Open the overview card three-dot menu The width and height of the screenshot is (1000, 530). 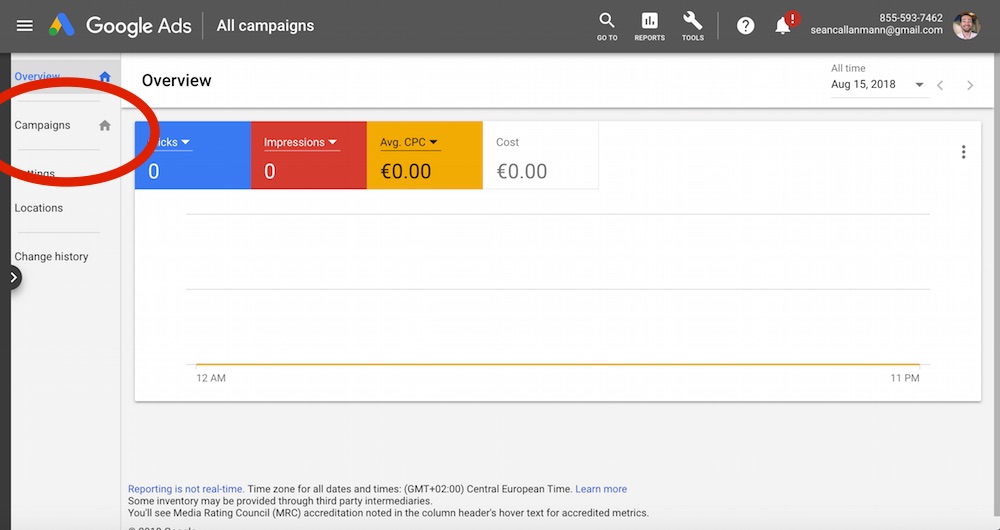point(964,152)
